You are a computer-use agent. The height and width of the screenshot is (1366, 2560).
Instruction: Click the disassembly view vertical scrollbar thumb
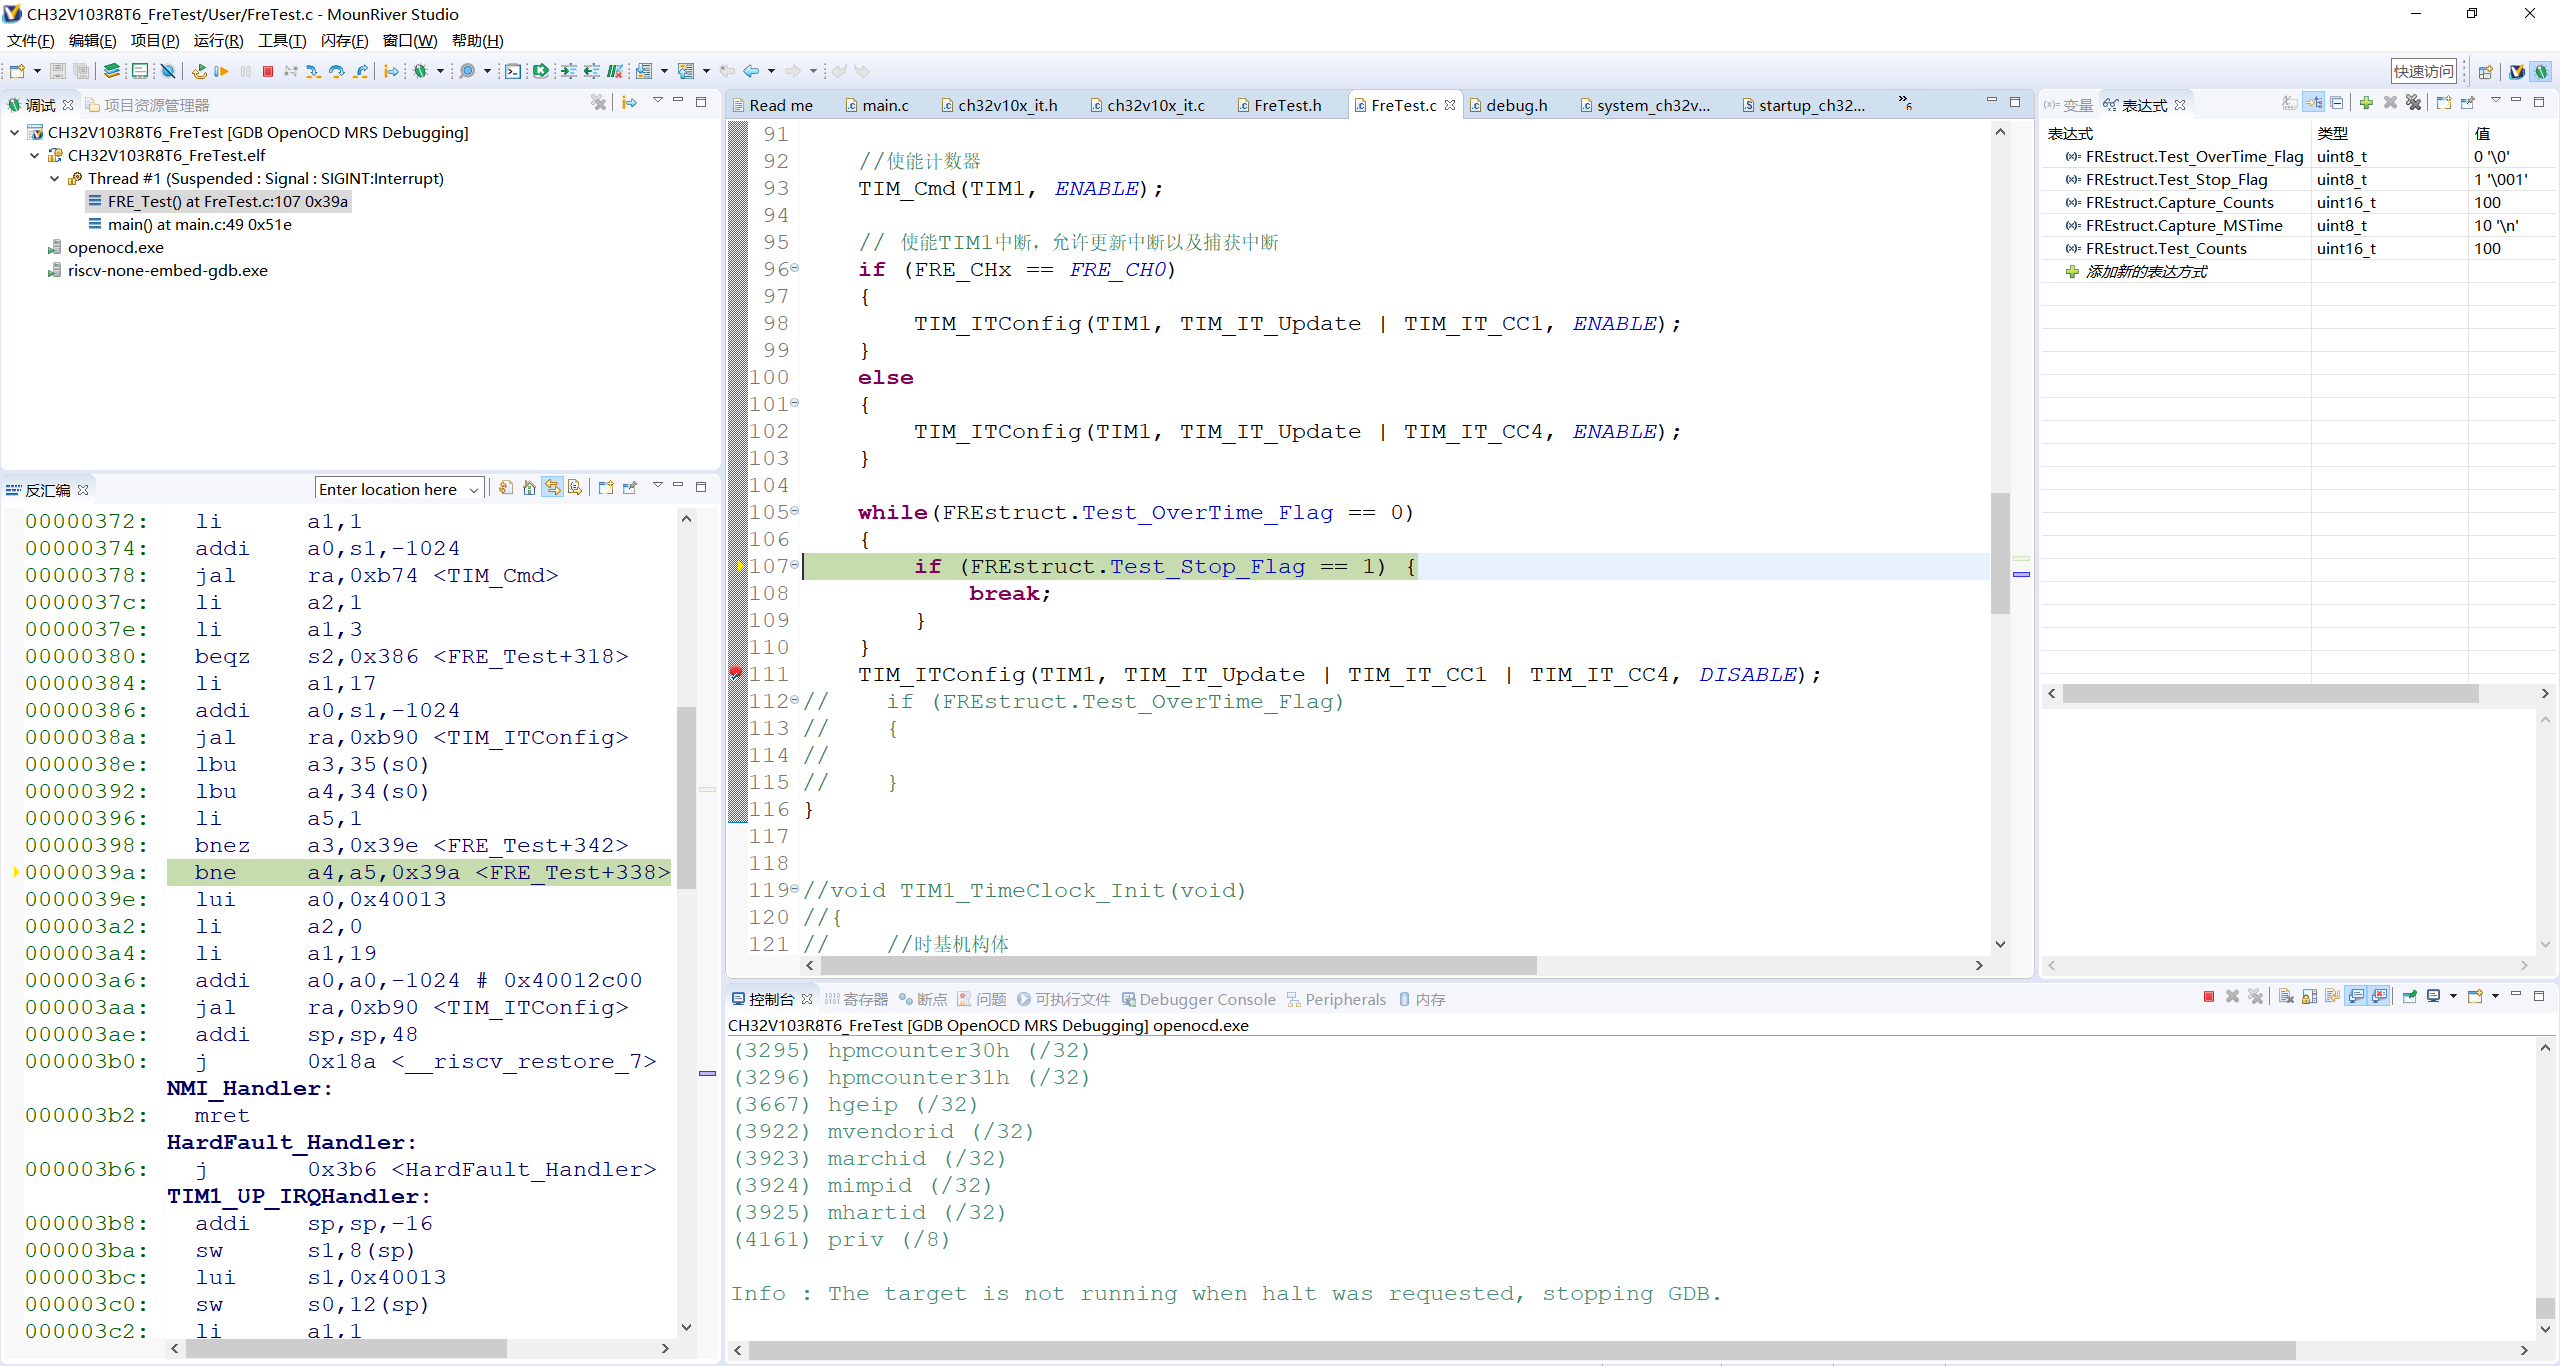pos(686,797)
